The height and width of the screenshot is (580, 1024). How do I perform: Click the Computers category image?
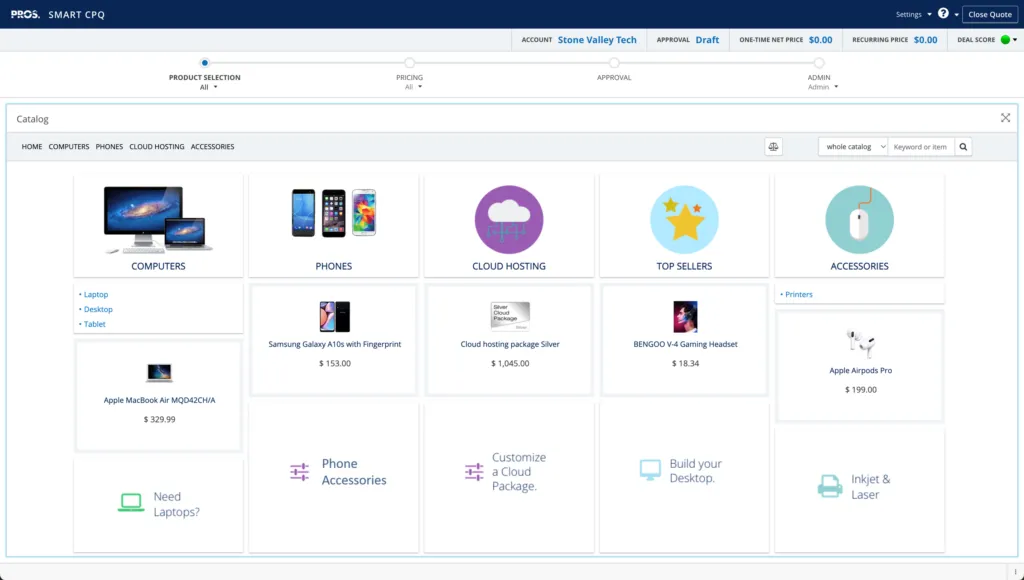pyautogui.click(x=158, y=220)
